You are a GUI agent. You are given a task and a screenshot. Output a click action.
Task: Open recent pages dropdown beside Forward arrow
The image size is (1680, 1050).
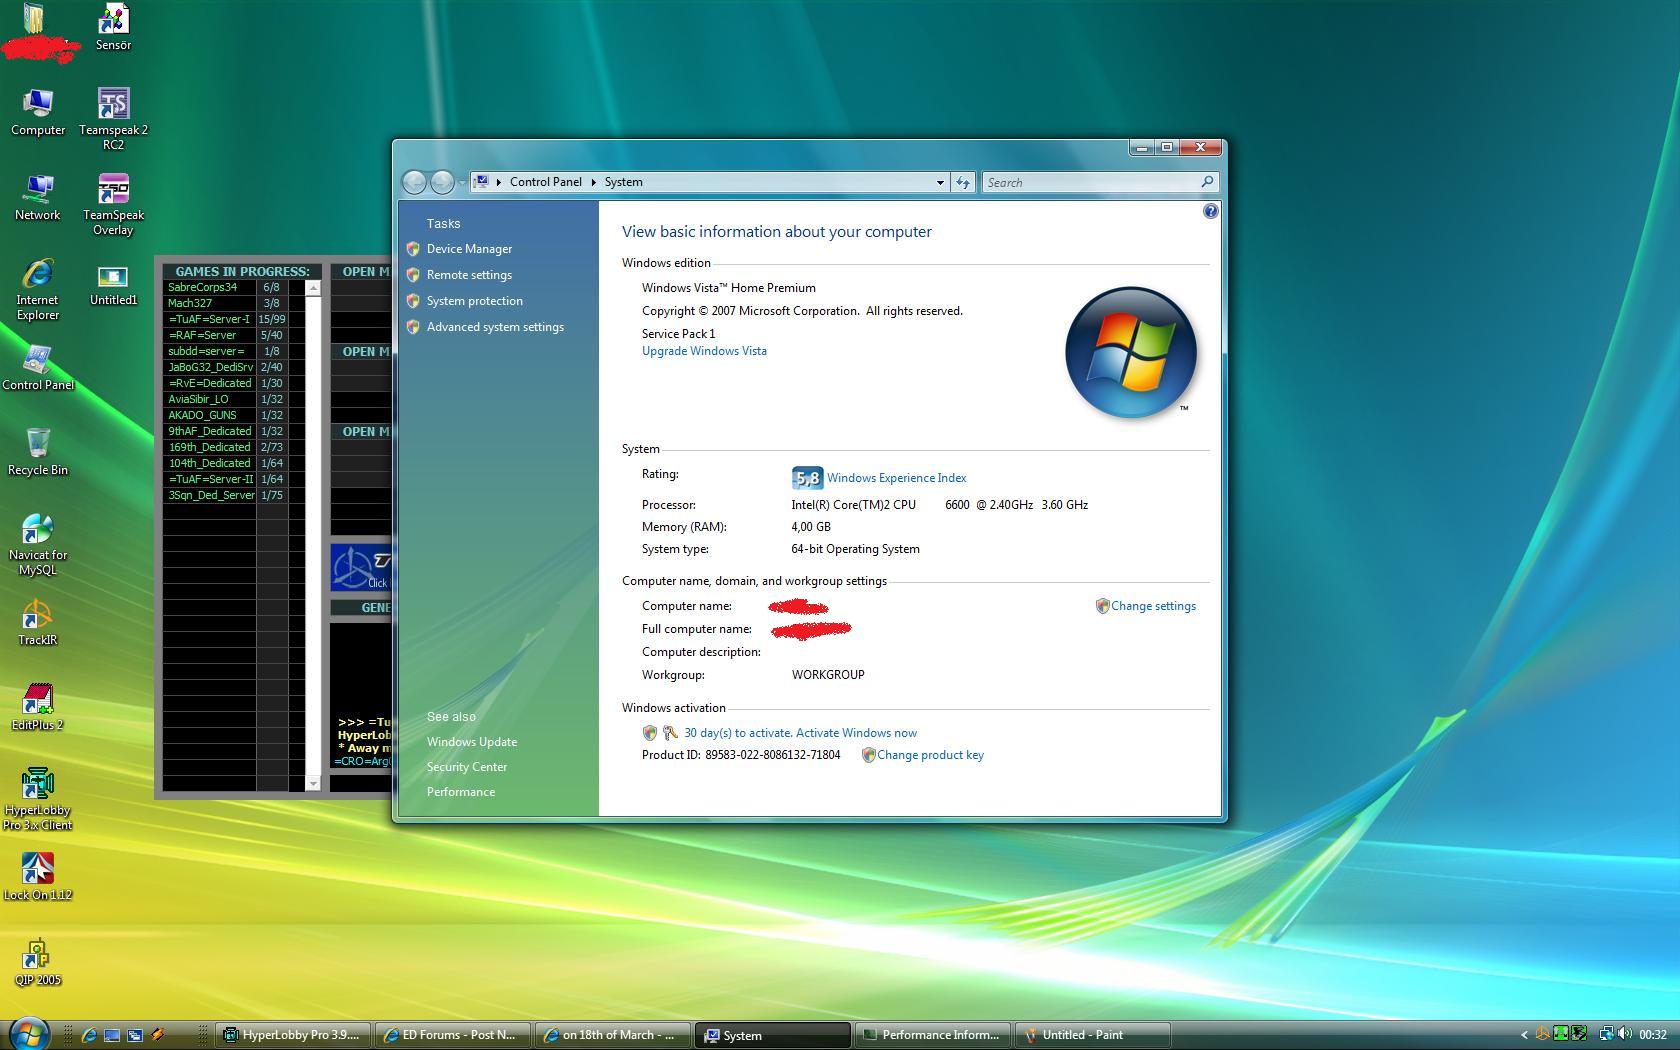pos(462,182)
